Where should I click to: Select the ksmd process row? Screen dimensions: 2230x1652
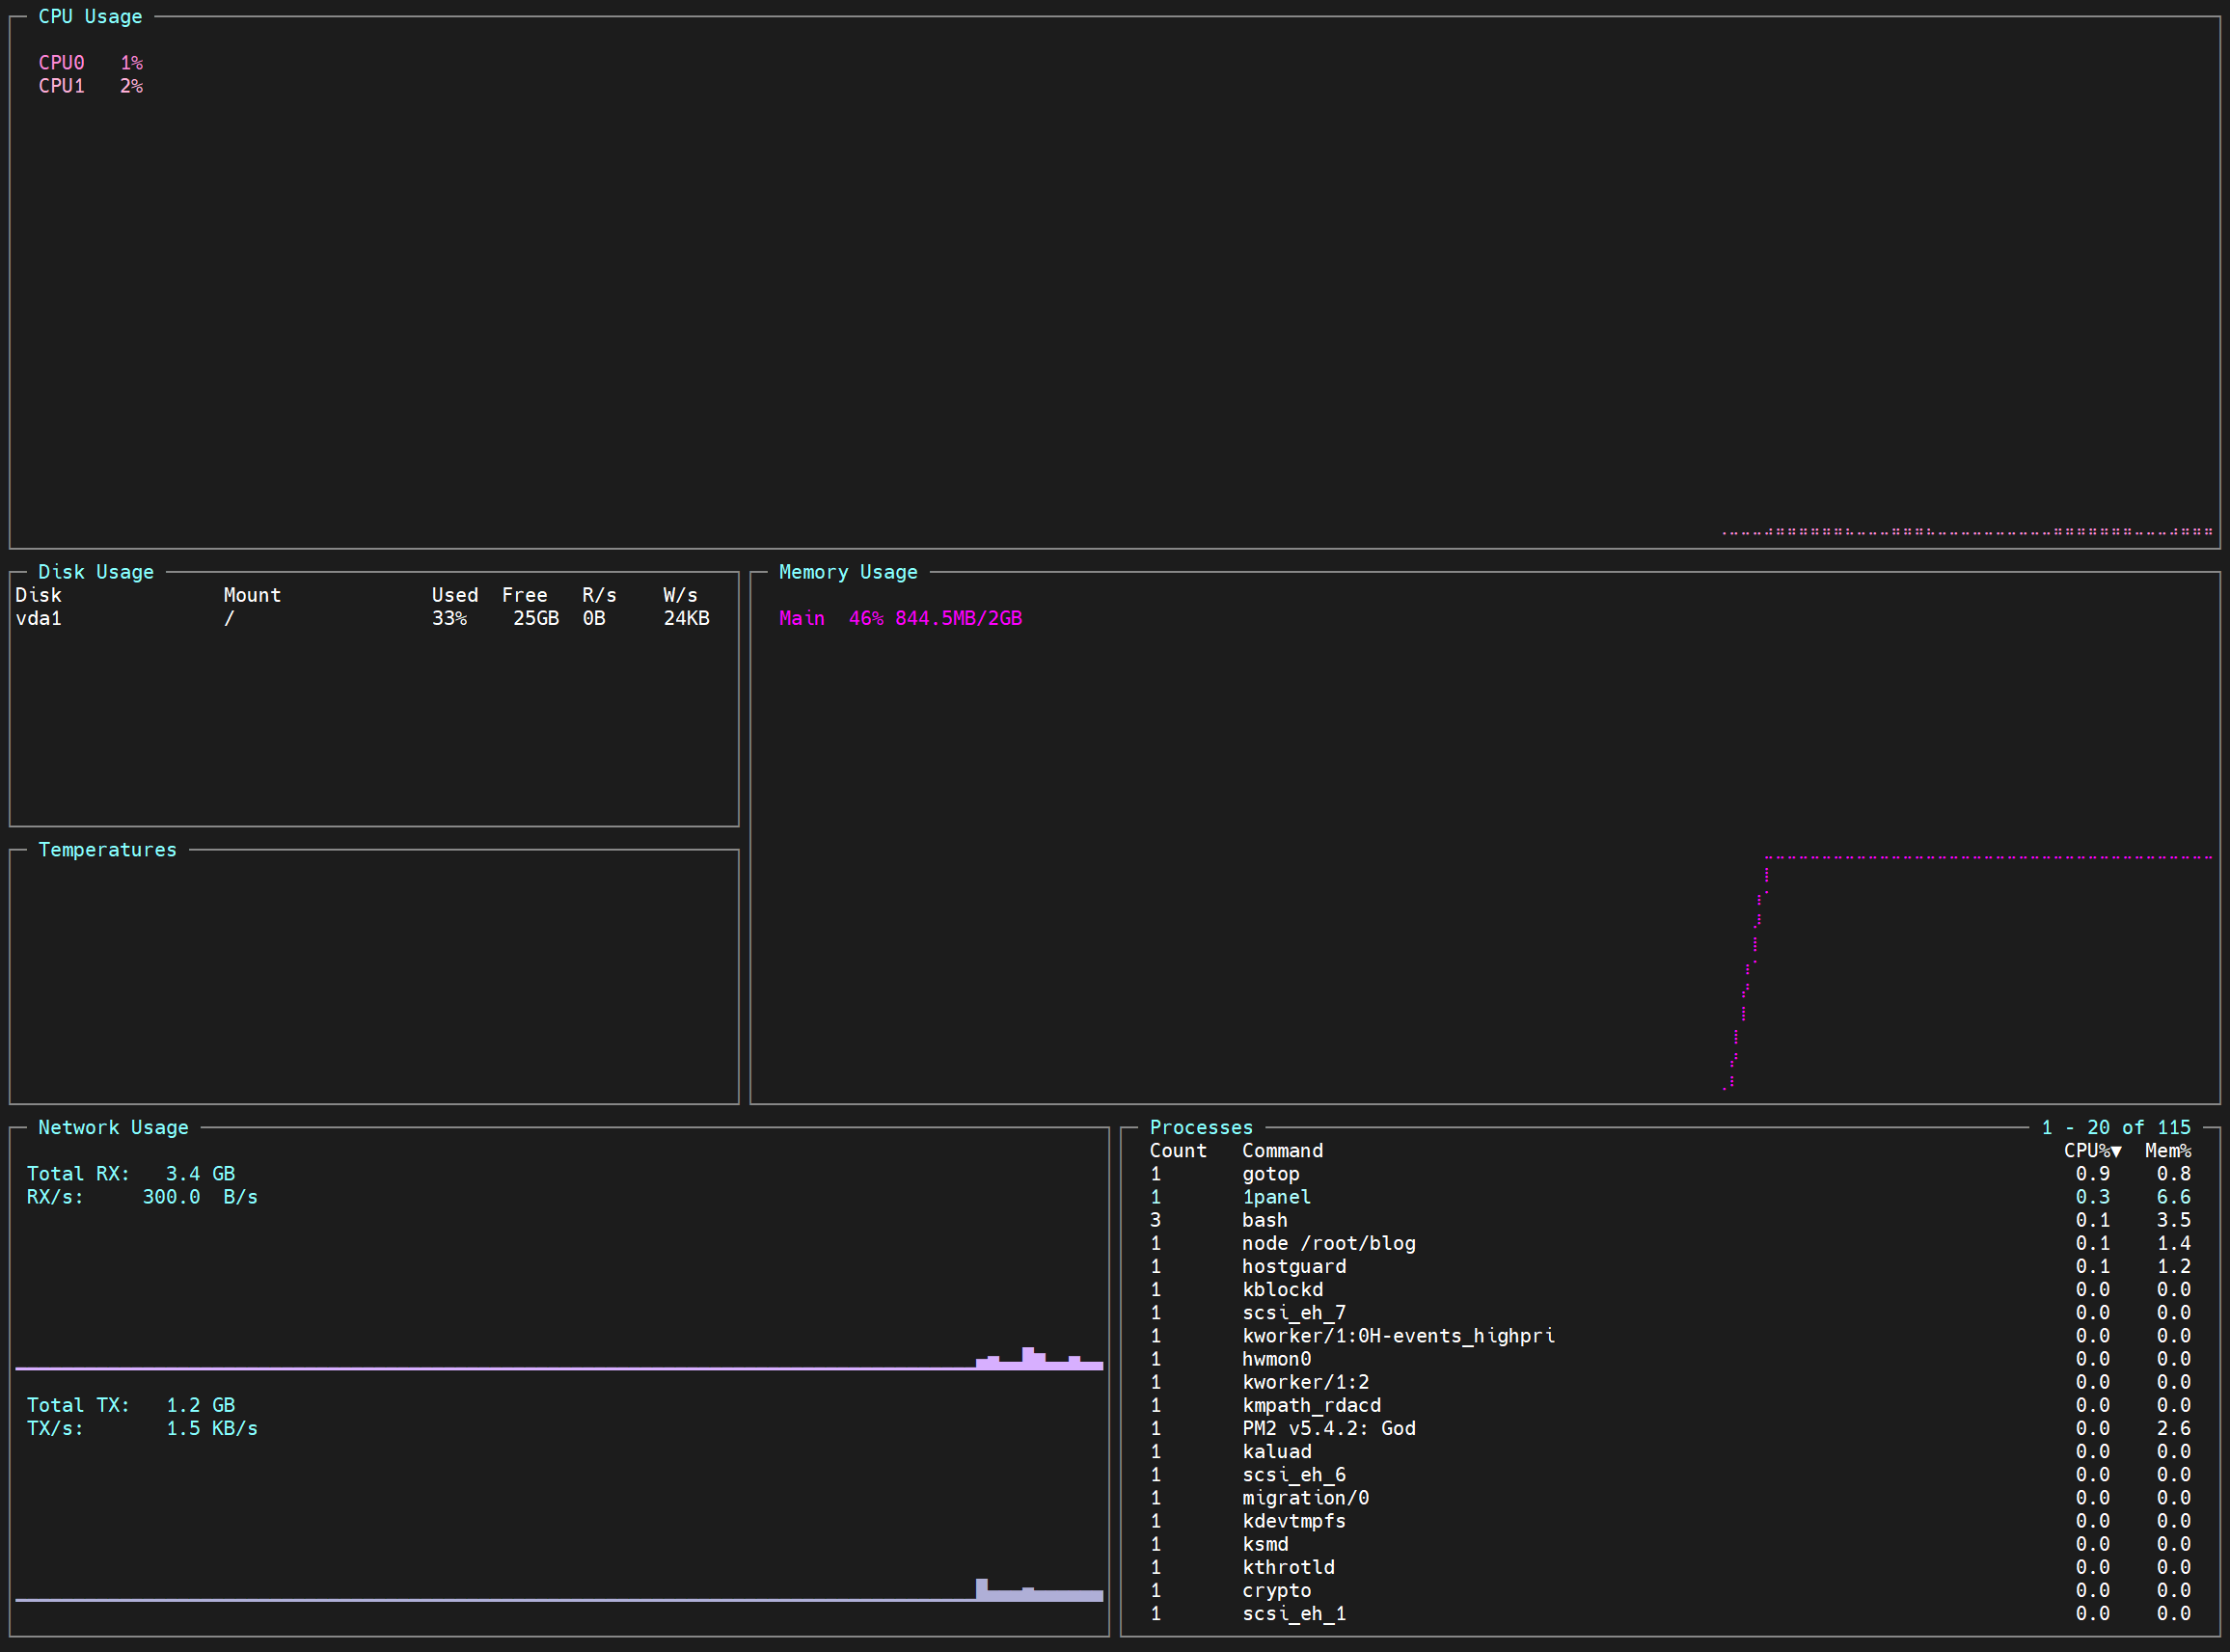pyautogui.click(x=1670, y=1544)
